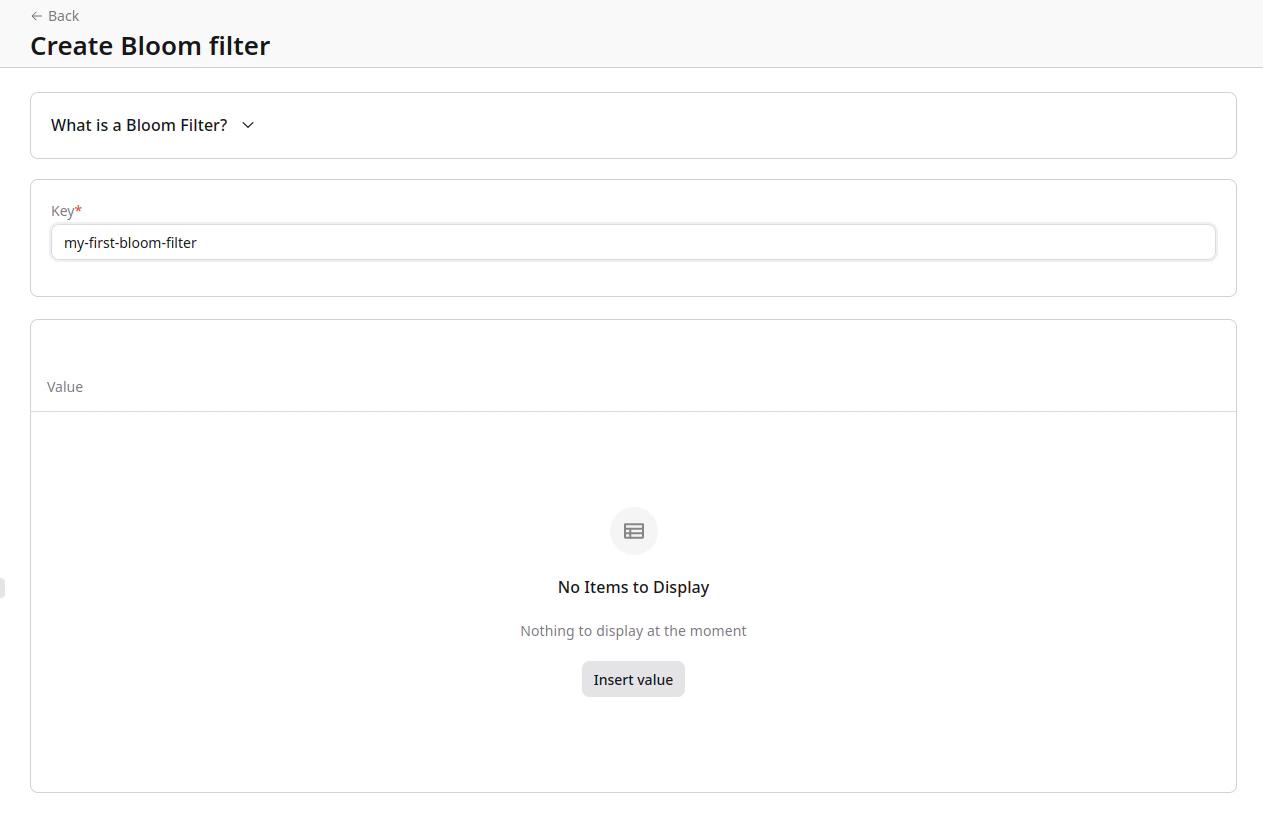Screen dimensions: 1263x817
Task: Collapse the Bloom Filter explanation panel
Action: (139, 125)
